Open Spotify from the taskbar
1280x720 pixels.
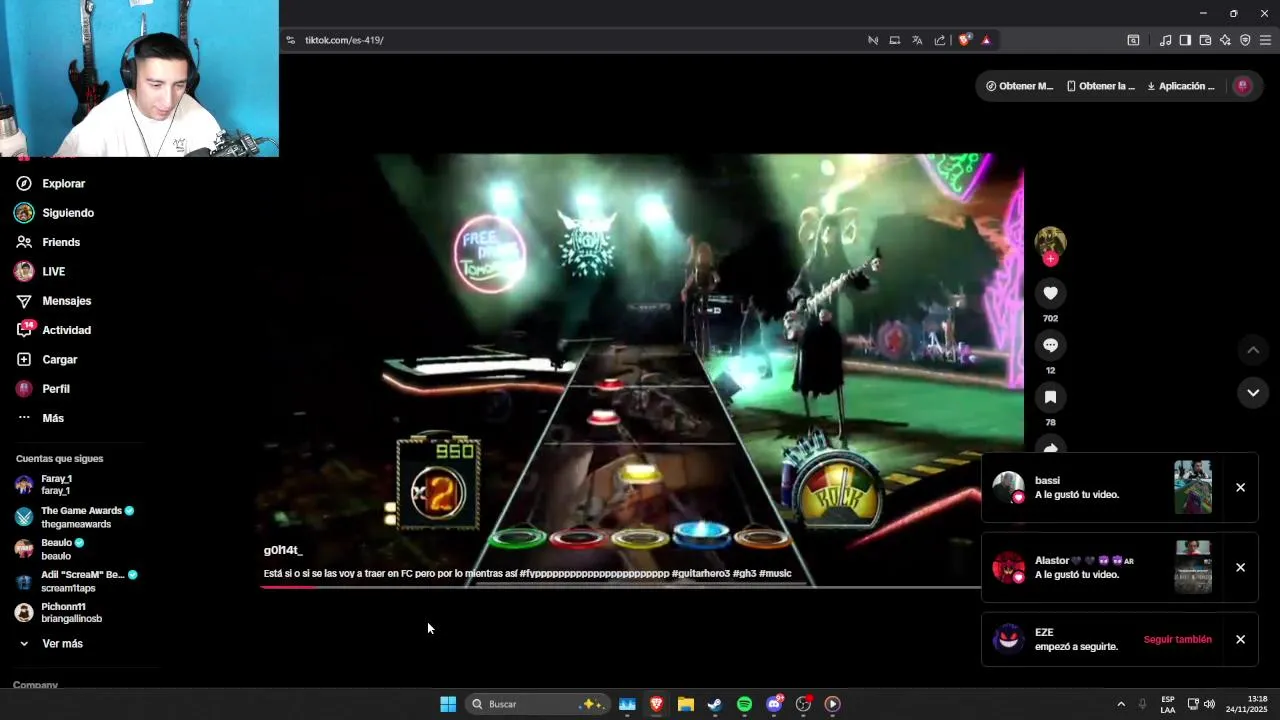pyautogui.click(x=744, y=704)
